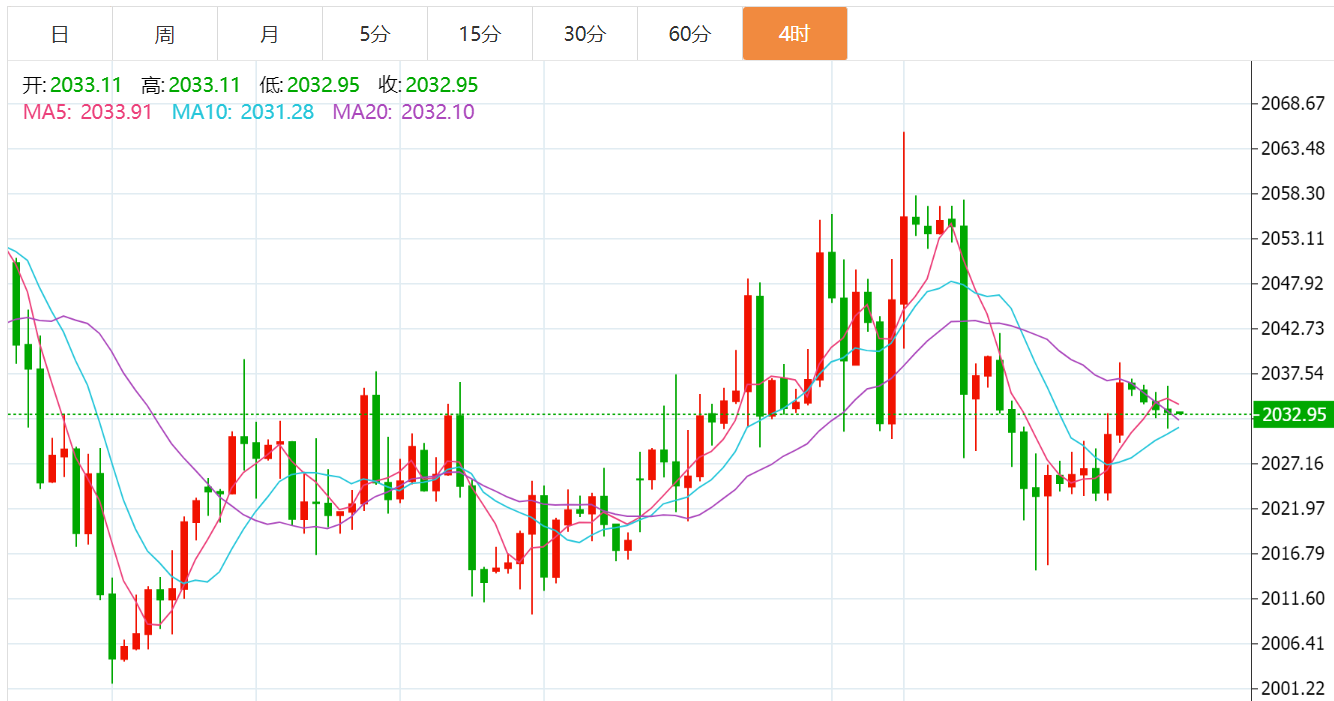Click the MA5: 2033.91 indicator label
Screen dimensions: 1334x701
(x=88, y=112)
